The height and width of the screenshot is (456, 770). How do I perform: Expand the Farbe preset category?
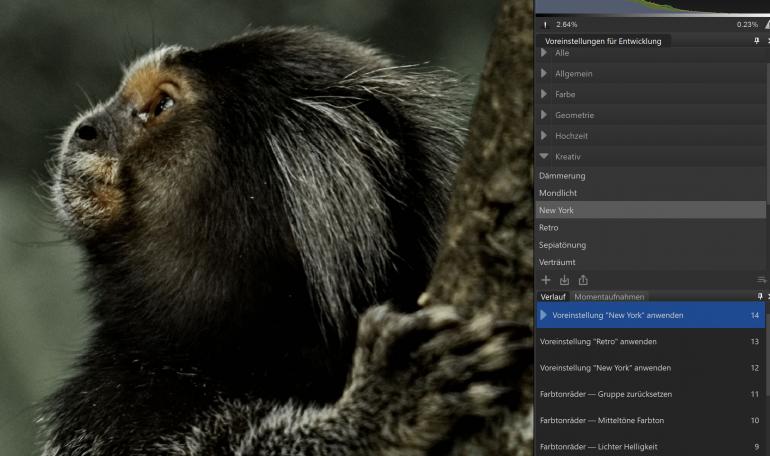pos(544,94)
